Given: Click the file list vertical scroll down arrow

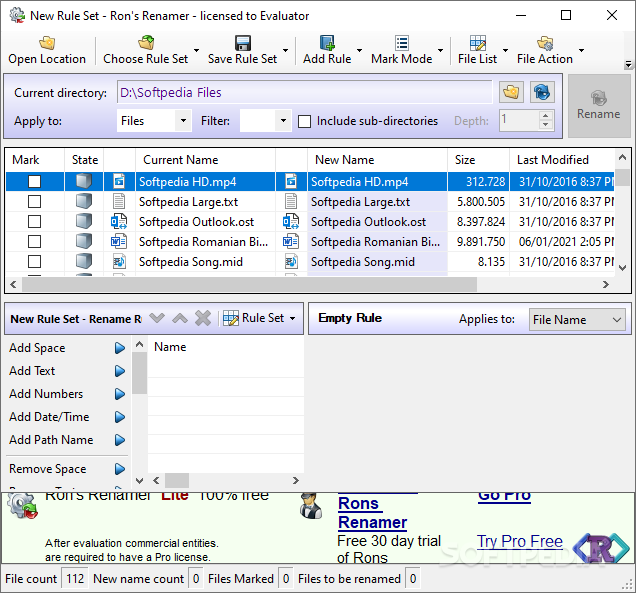Looking at the screenshot, I should click(623, 268).
